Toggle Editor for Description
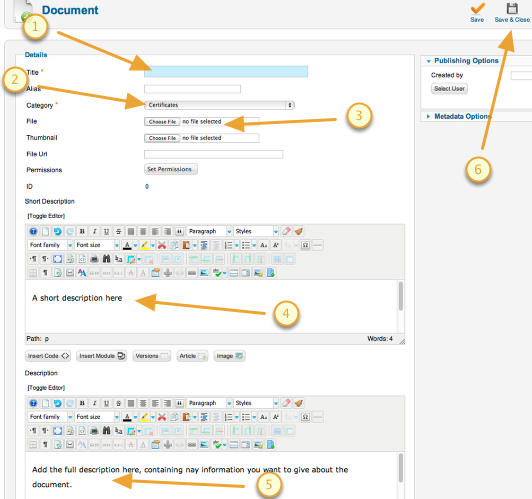 [46, 387]
